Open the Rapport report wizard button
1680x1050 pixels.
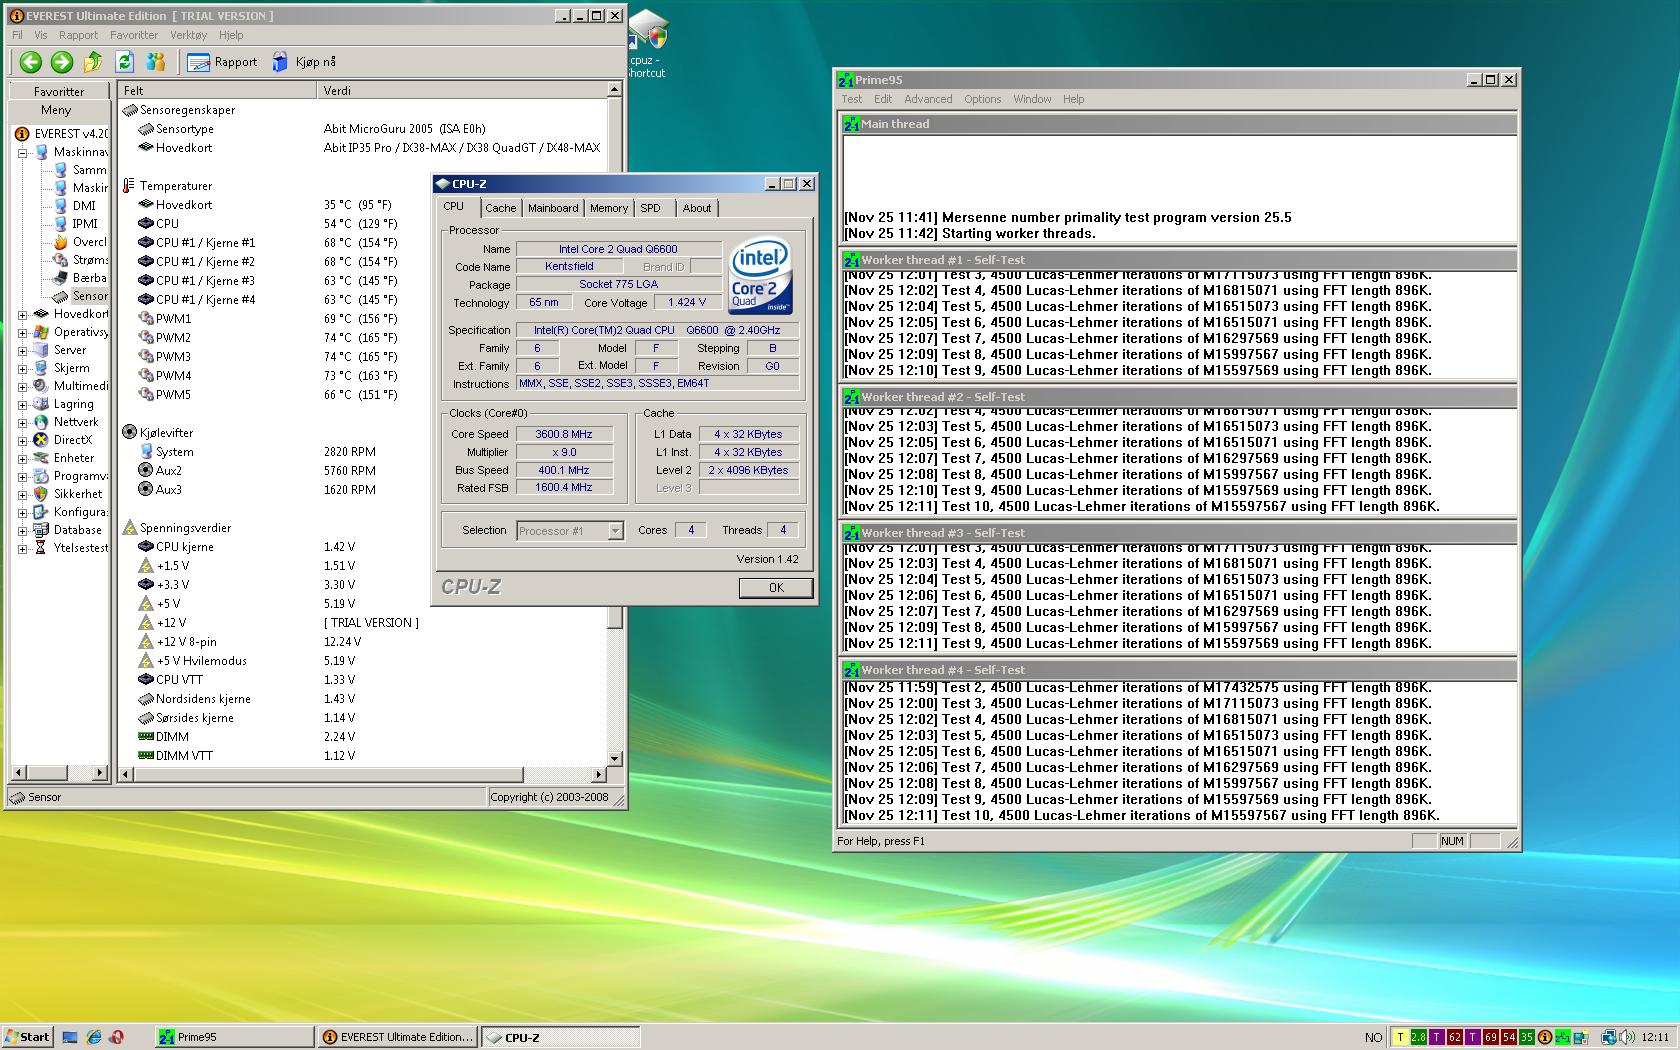click(222, 62)
